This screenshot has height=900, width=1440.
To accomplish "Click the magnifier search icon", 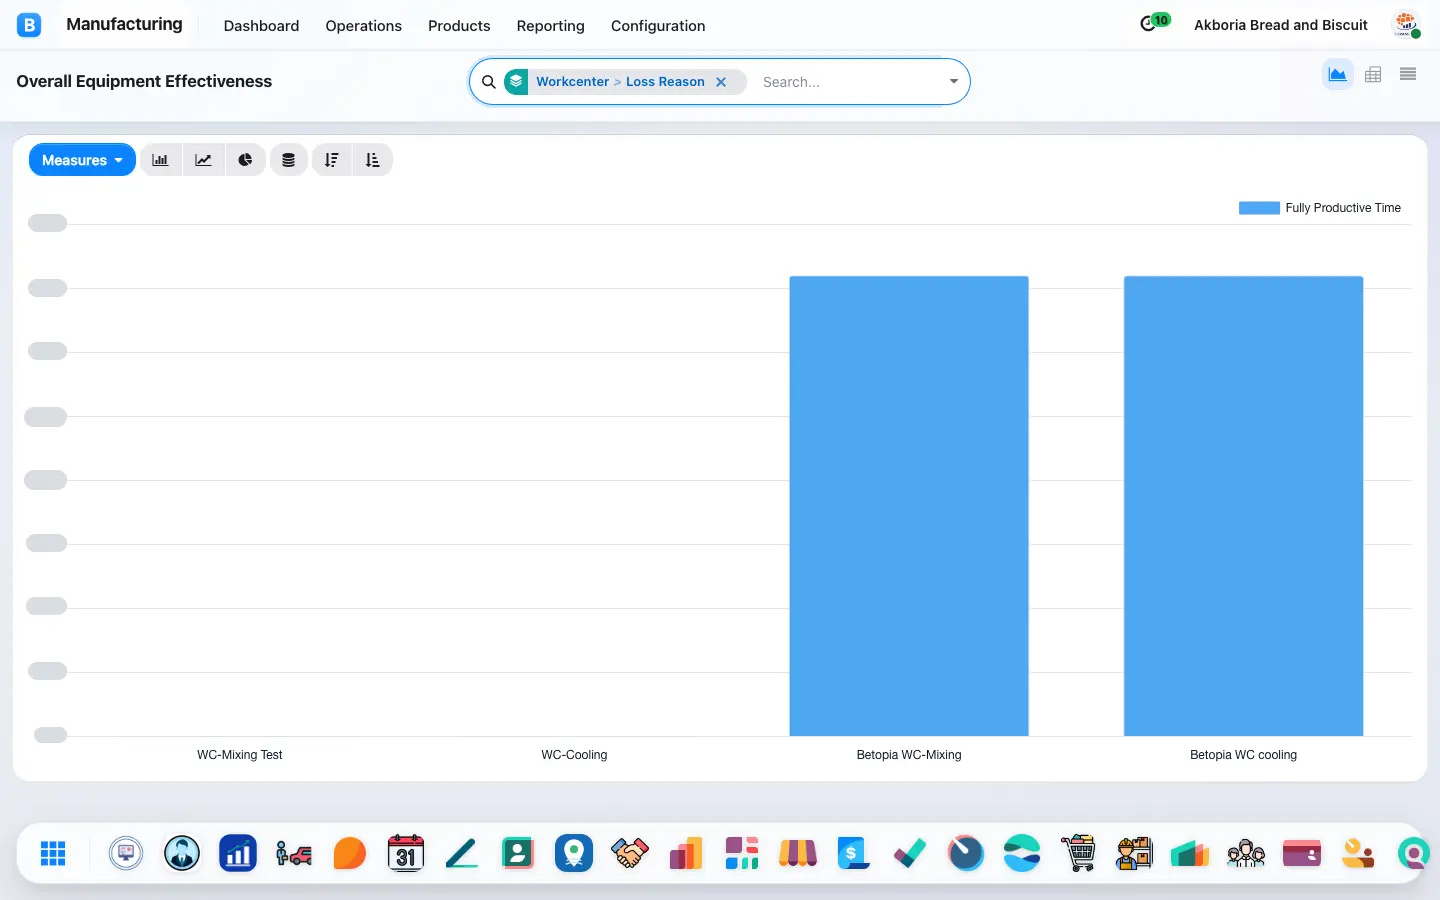I will pyautogui.click(x=489, y=82).
